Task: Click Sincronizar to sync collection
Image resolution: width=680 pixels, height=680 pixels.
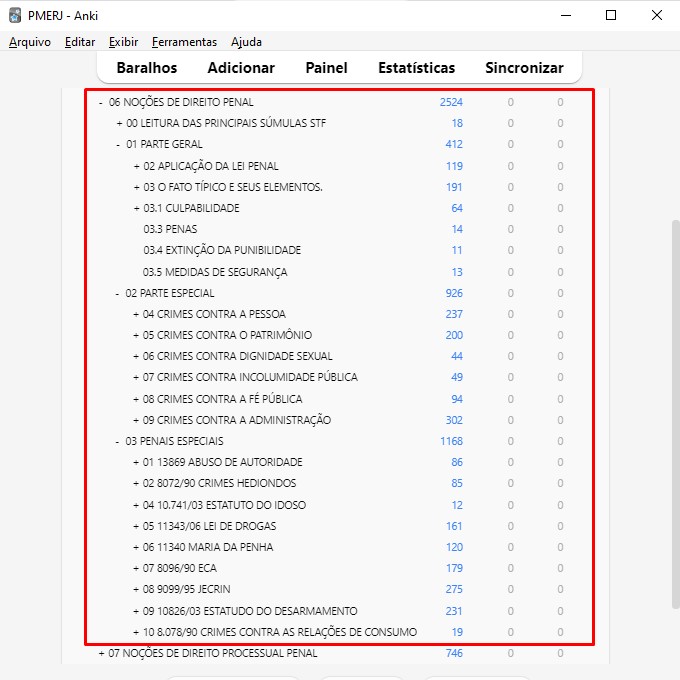Action: pos(524,68)
